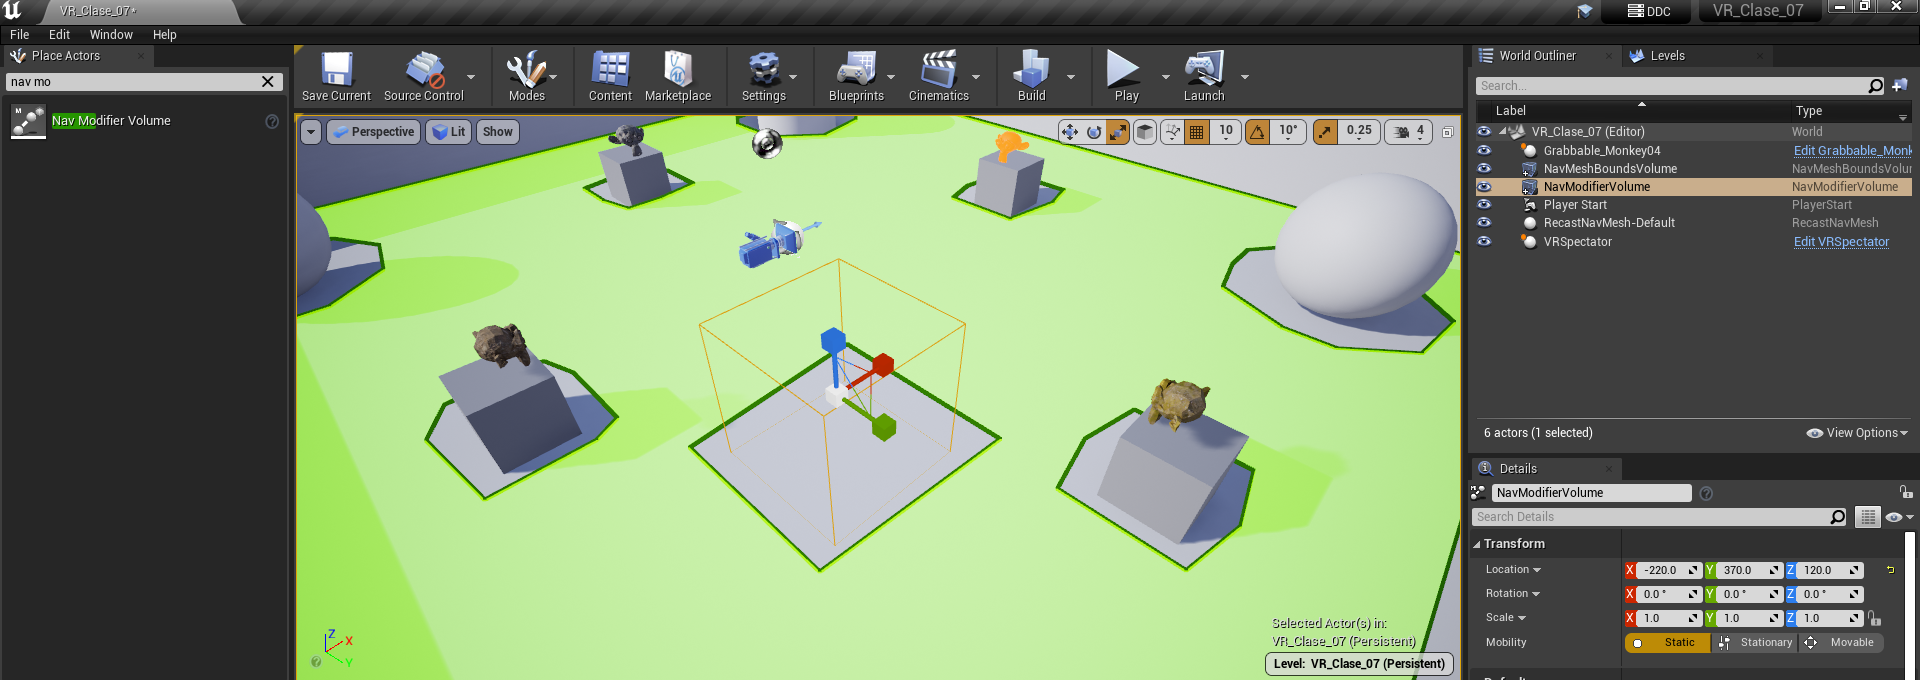Image resolution: width=1920 pixels, height=680 pixels.
Task: Set Mobility to Movable
Action: tap(1841, 643)
